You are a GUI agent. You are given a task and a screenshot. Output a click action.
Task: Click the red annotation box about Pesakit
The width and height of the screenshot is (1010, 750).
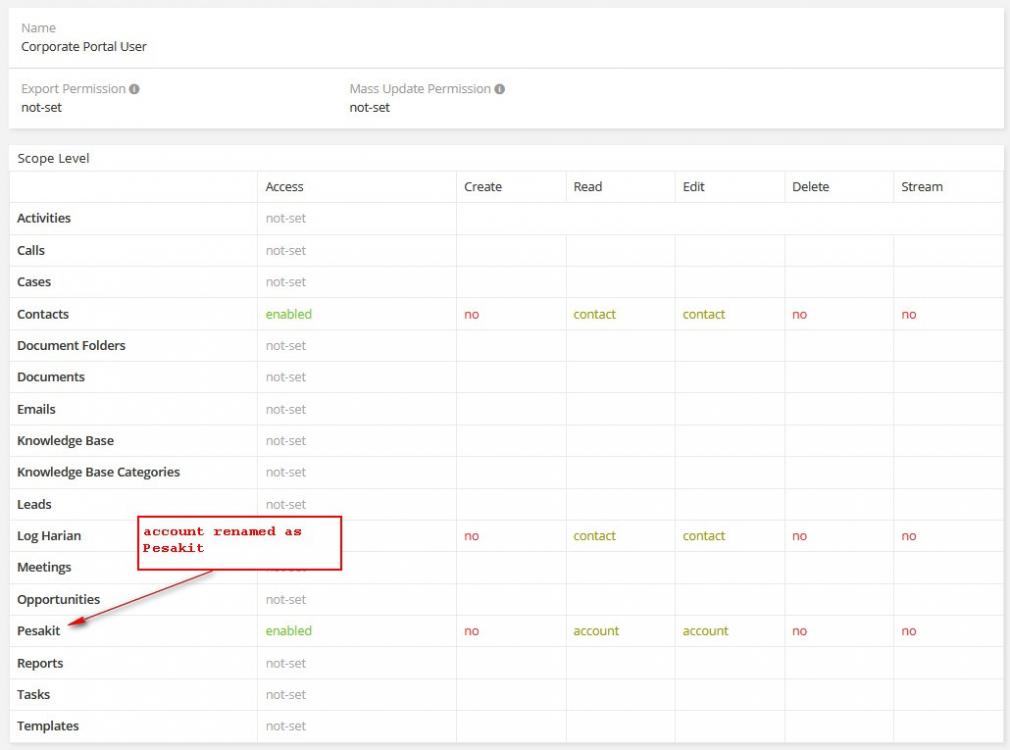239,543
